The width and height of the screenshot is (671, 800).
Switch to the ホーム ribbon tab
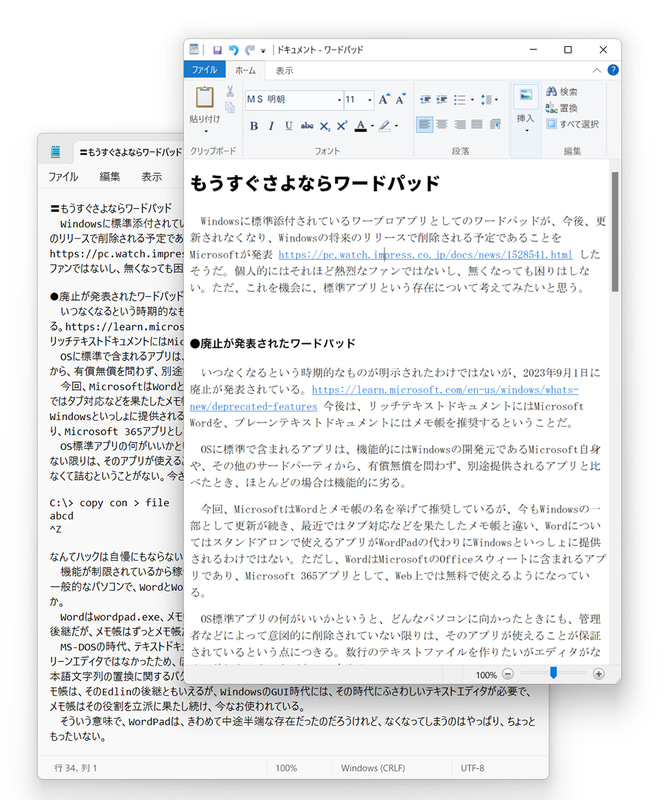(245, 70)
